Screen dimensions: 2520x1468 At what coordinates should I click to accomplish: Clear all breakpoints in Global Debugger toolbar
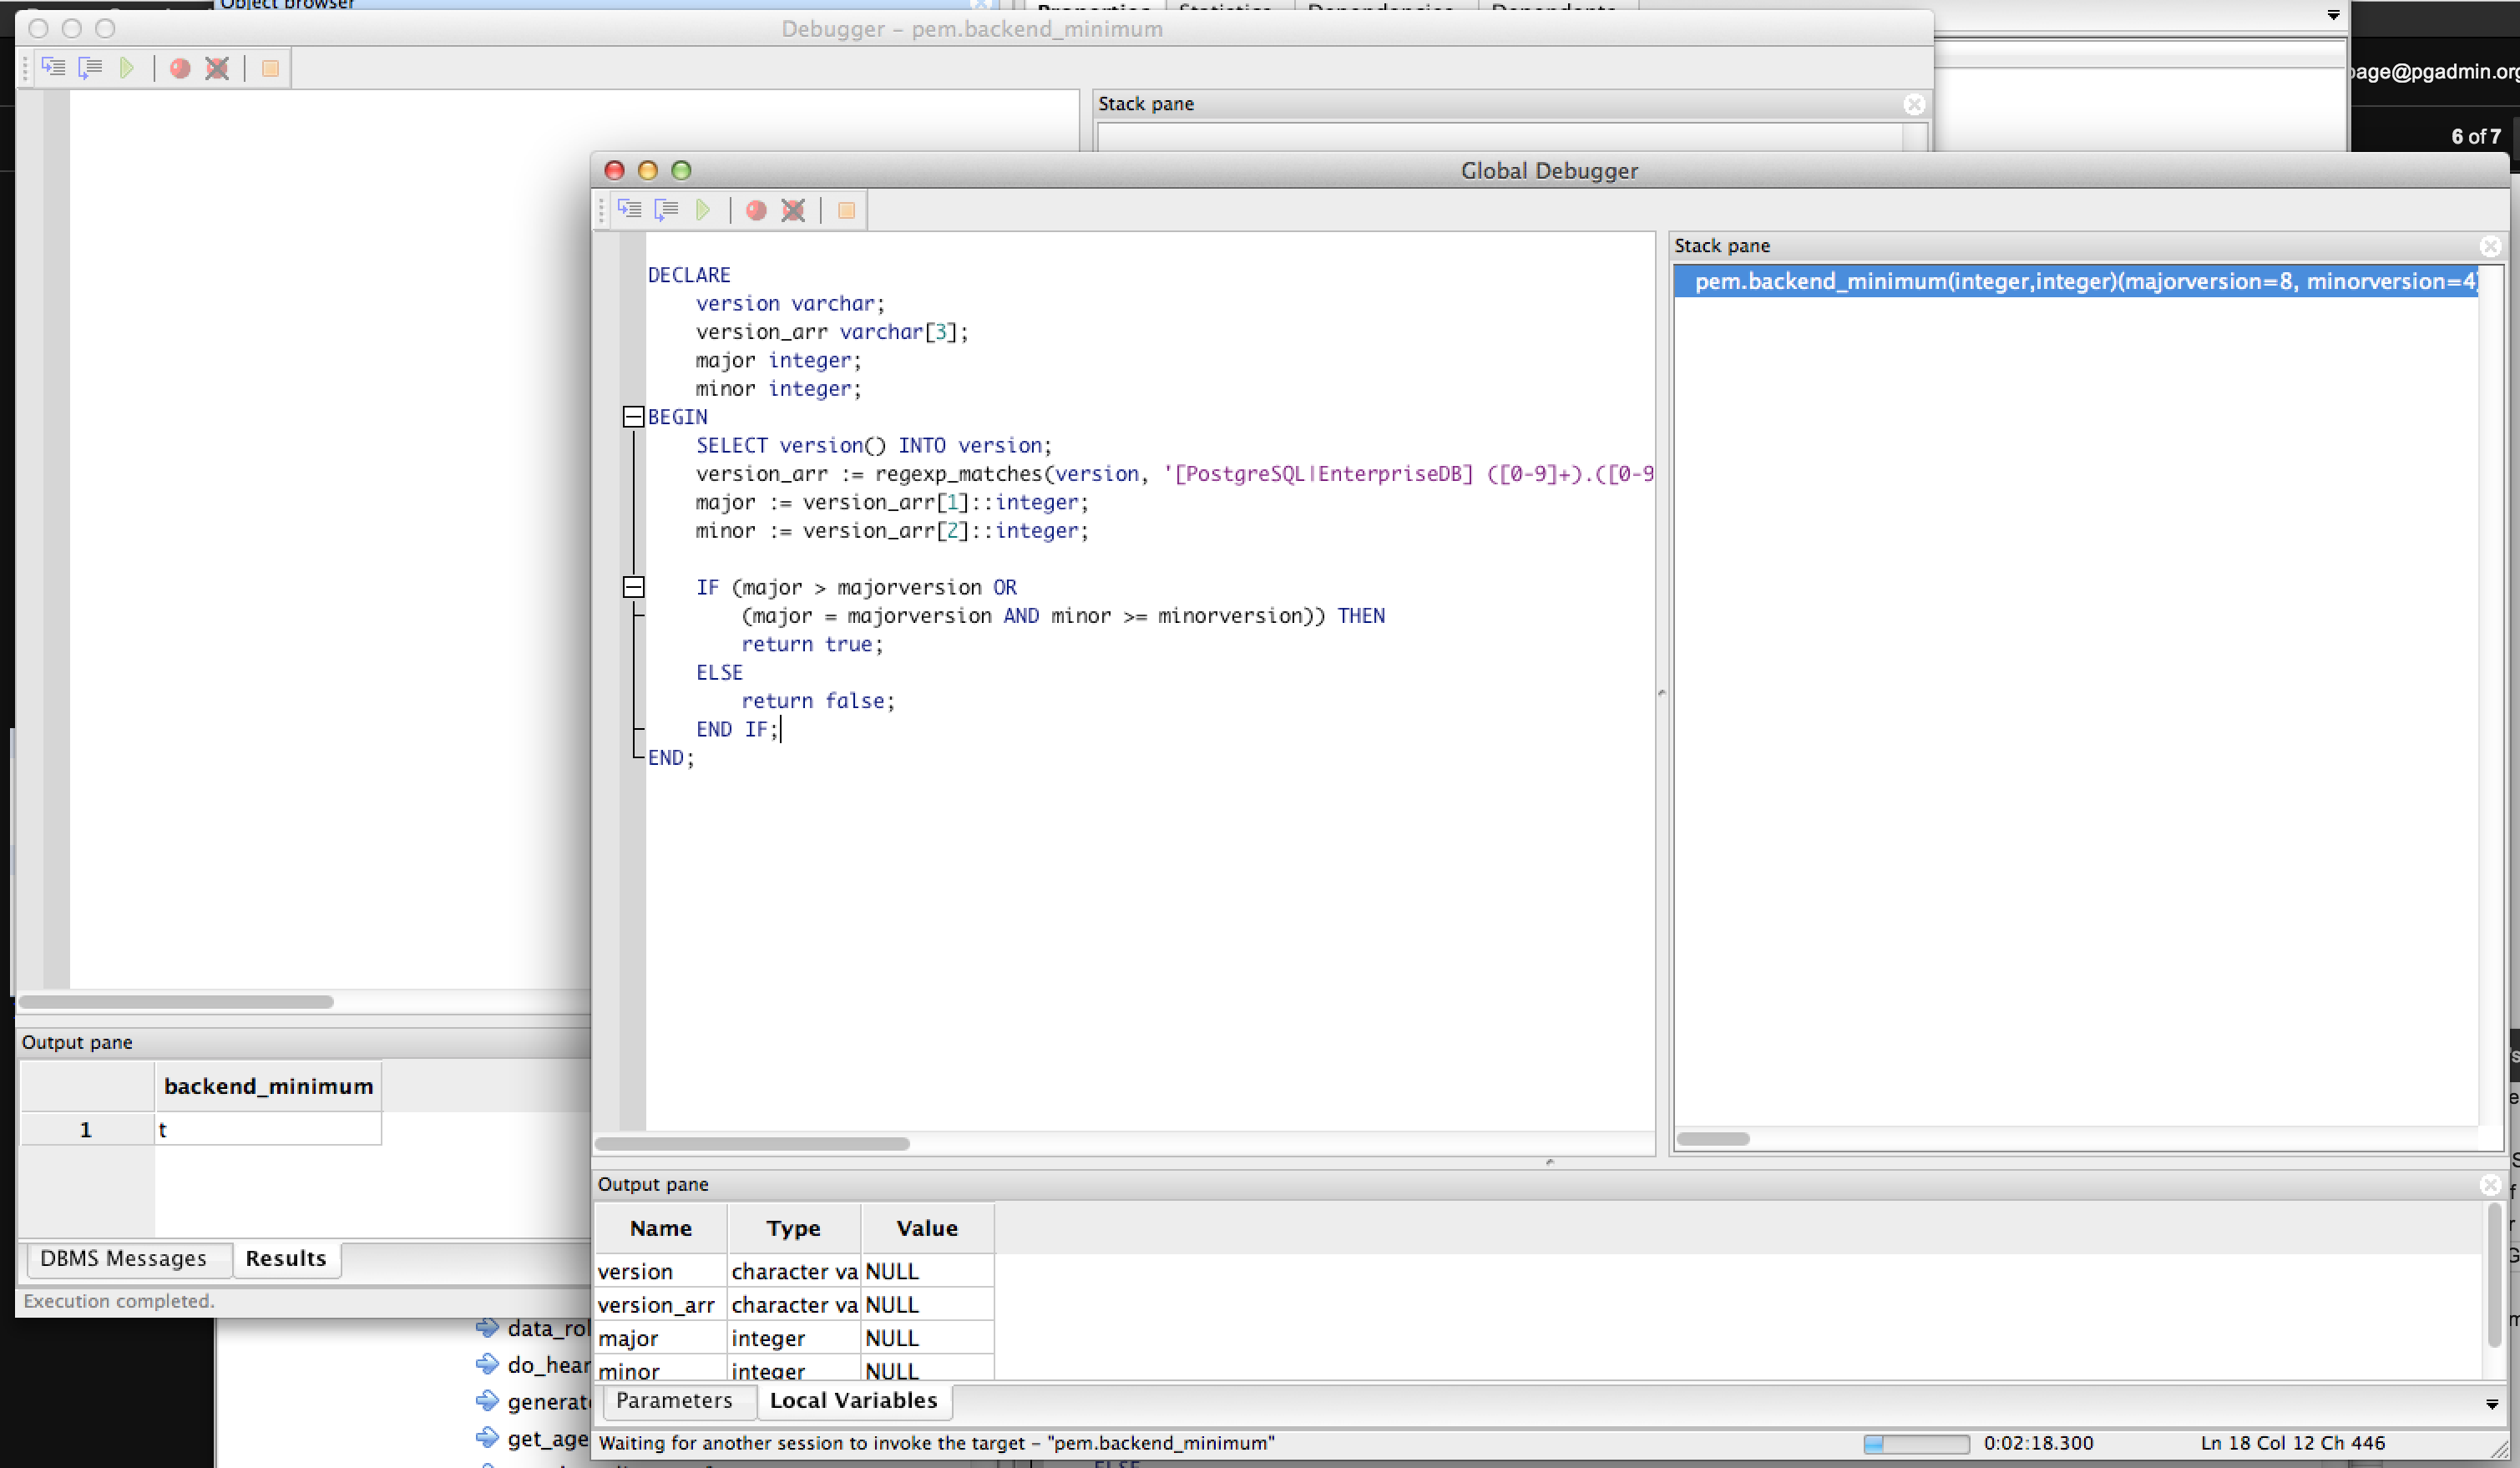tap(793, 210)
